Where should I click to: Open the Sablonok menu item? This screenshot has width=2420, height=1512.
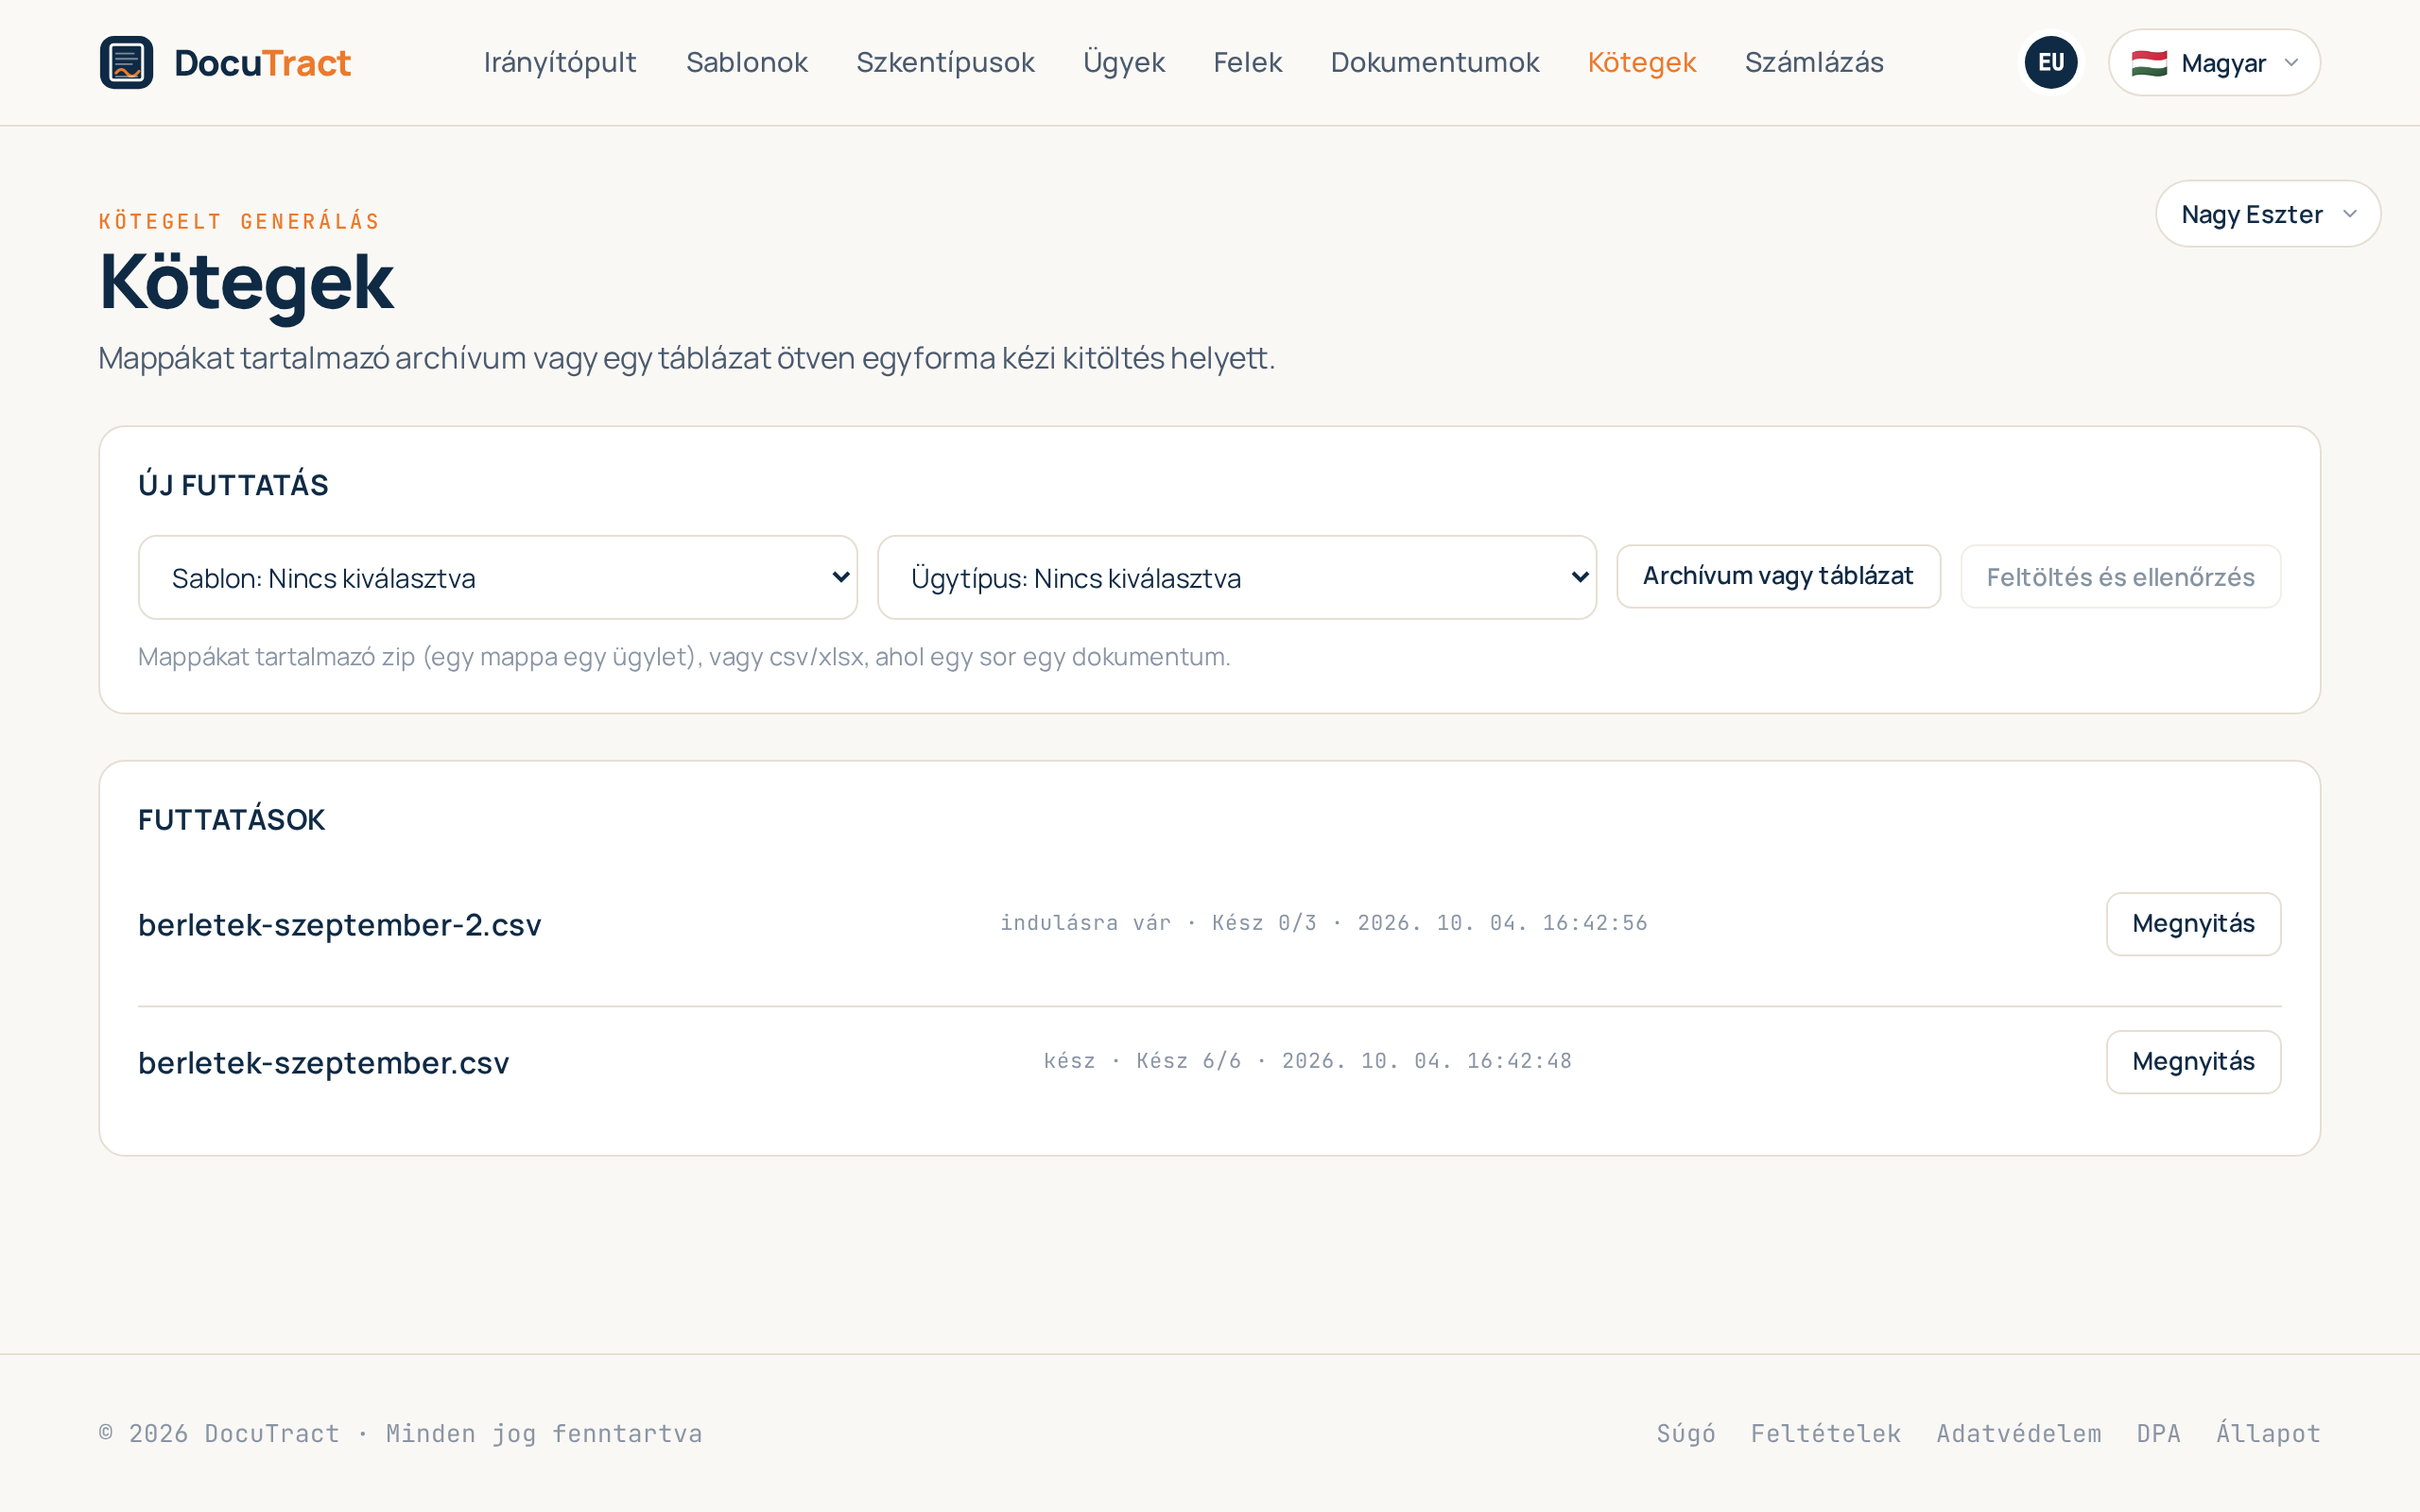tap(746, 62)
